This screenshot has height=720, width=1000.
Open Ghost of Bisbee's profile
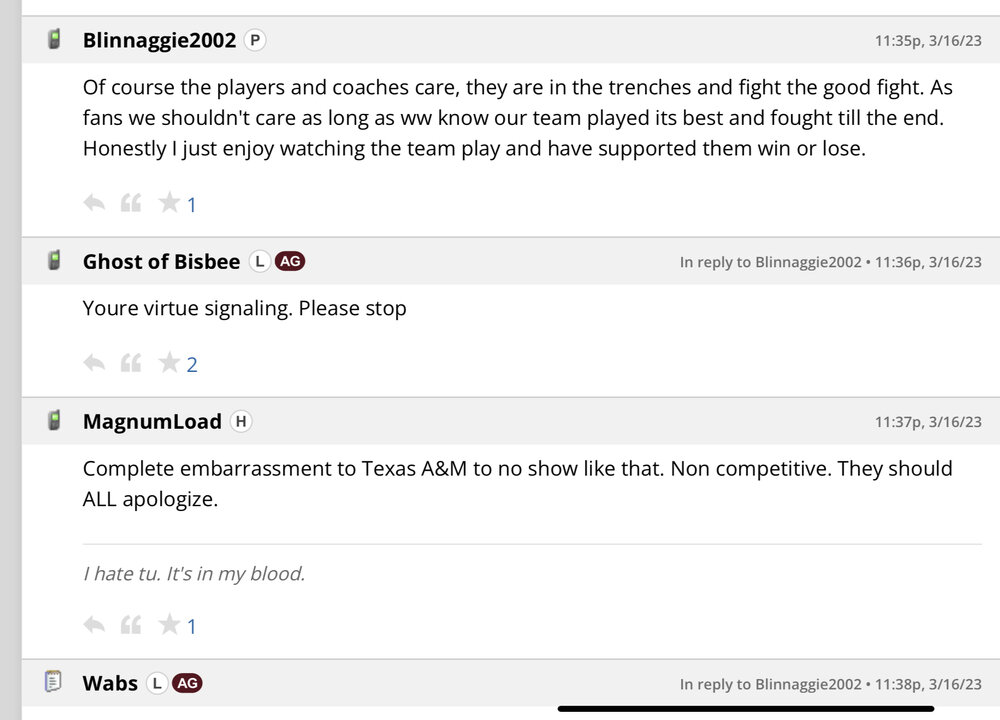click(161, 262)
